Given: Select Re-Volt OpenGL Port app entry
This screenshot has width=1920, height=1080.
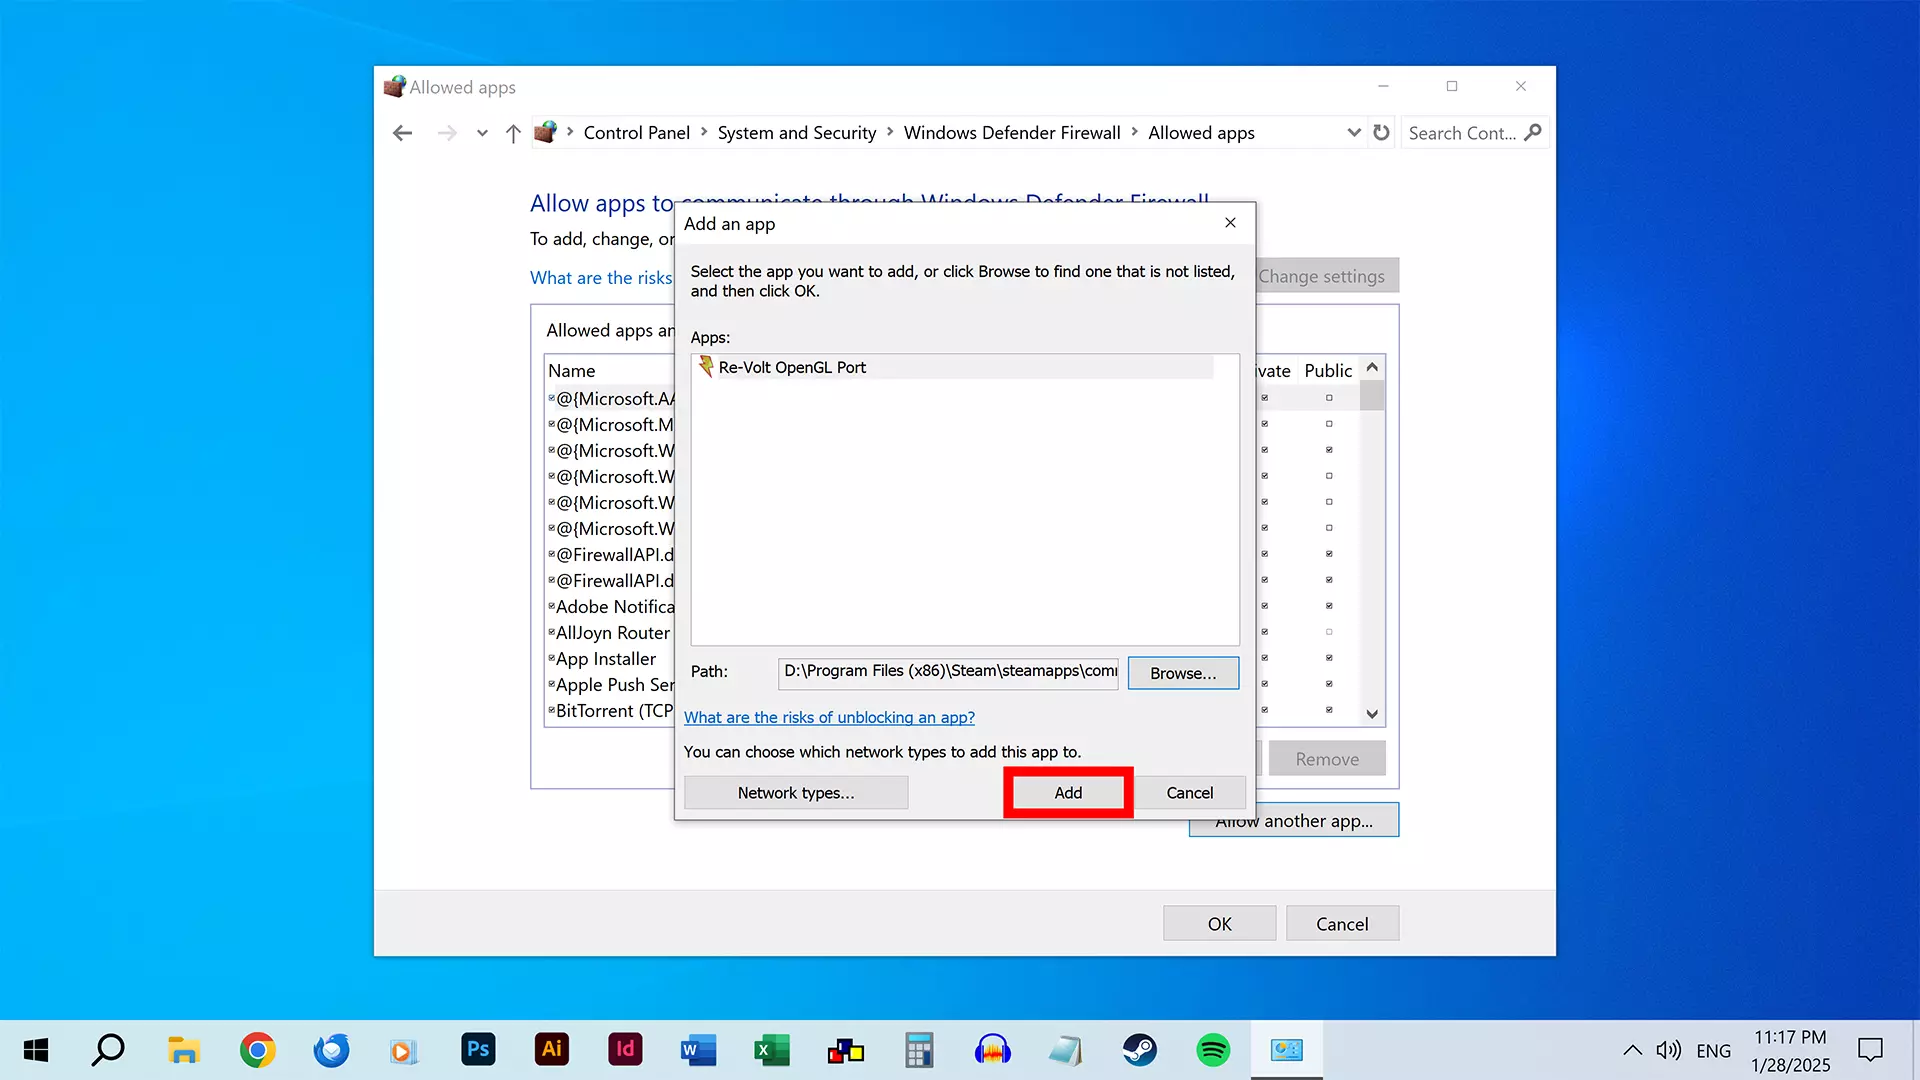Looking at the screenshot, I should 791,367.
